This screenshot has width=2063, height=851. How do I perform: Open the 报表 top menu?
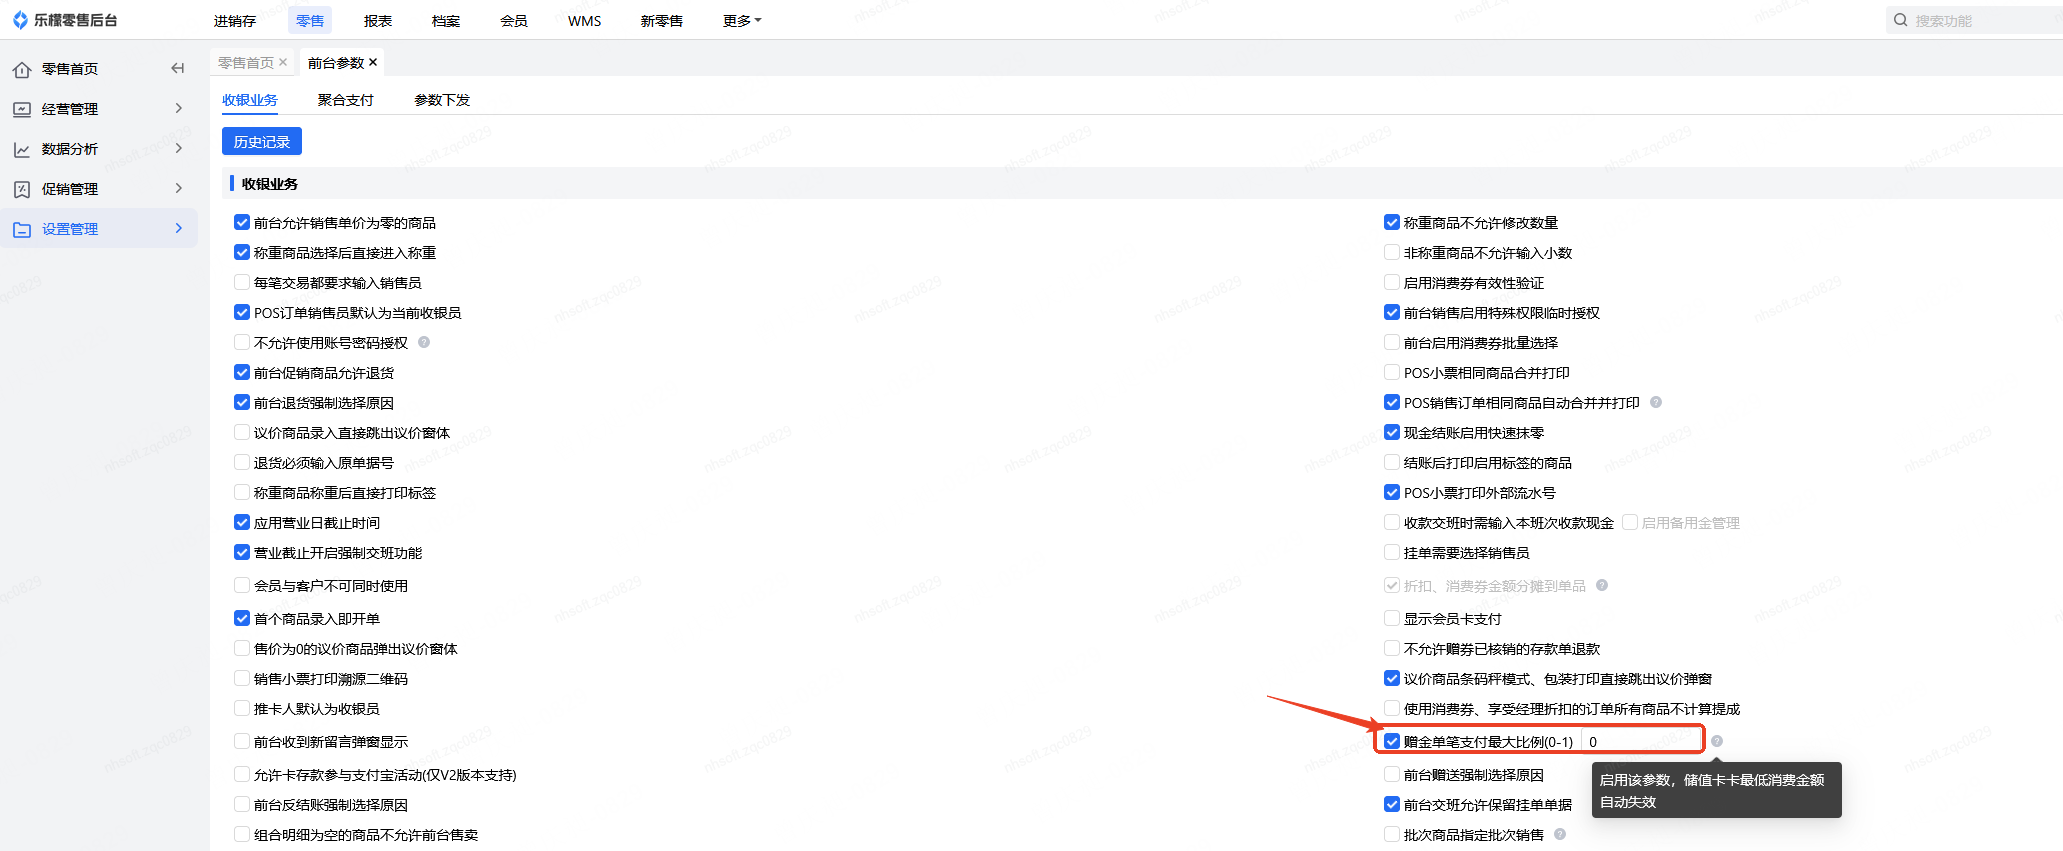tap(378, 21)
